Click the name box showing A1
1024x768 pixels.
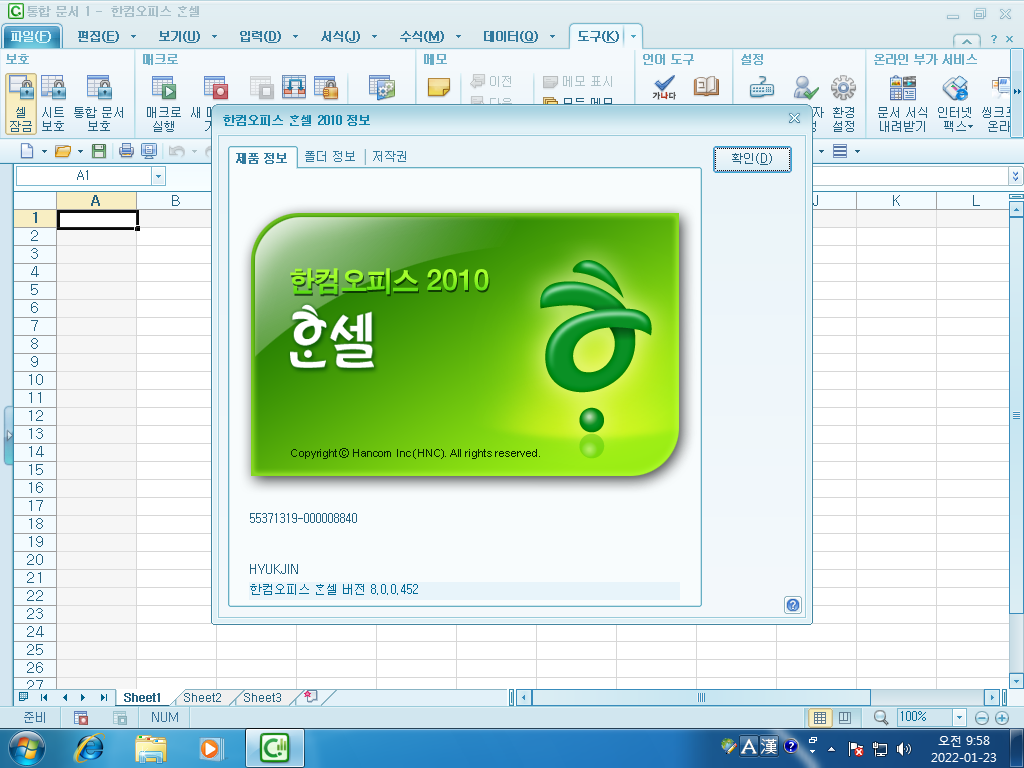click(84, 176)
